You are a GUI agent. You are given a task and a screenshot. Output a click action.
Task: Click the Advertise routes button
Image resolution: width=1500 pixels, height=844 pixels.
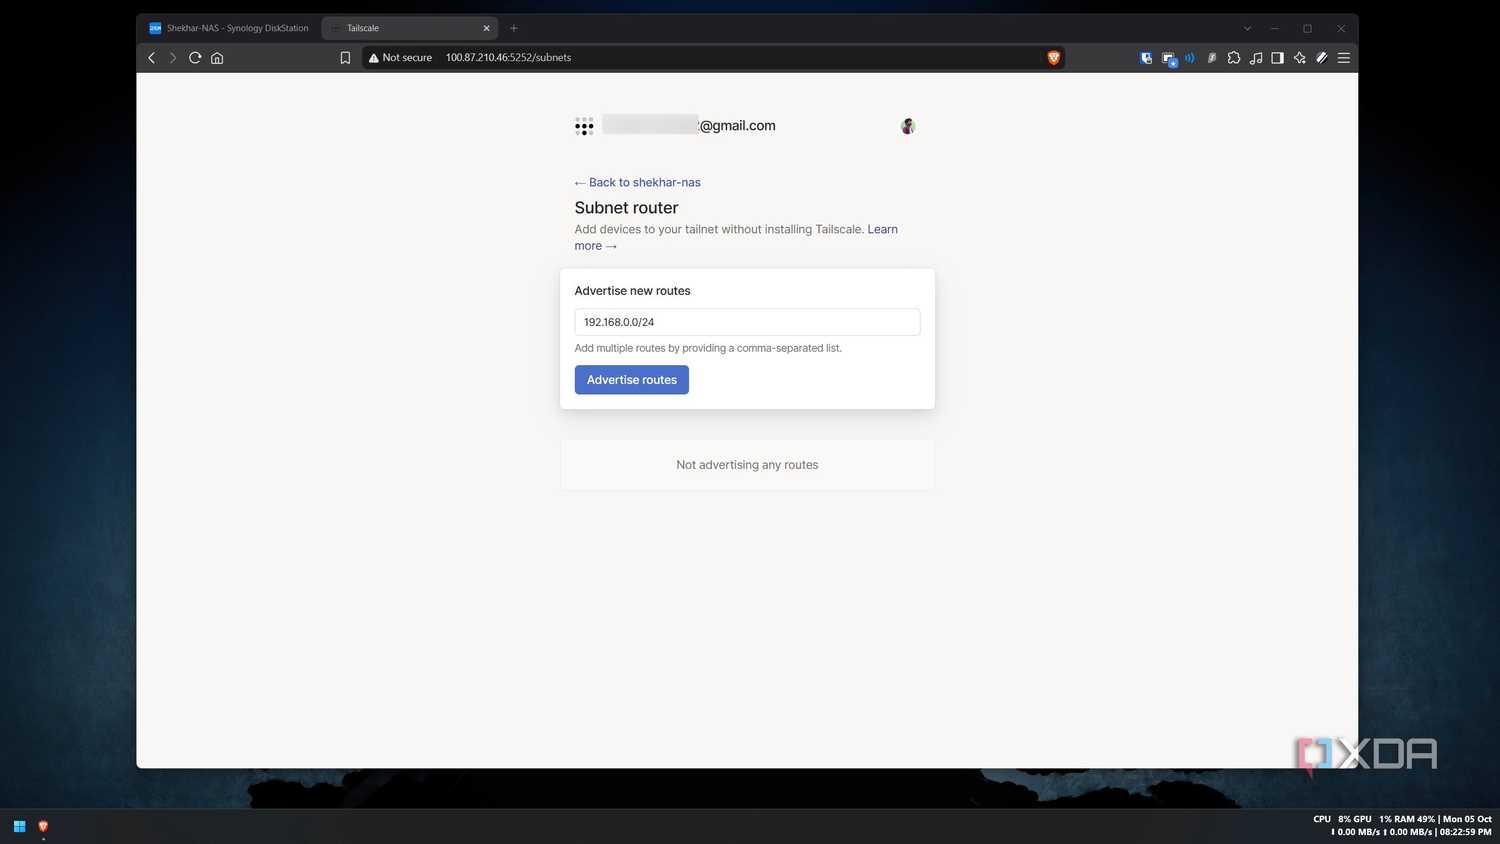(x=632, y=380)
